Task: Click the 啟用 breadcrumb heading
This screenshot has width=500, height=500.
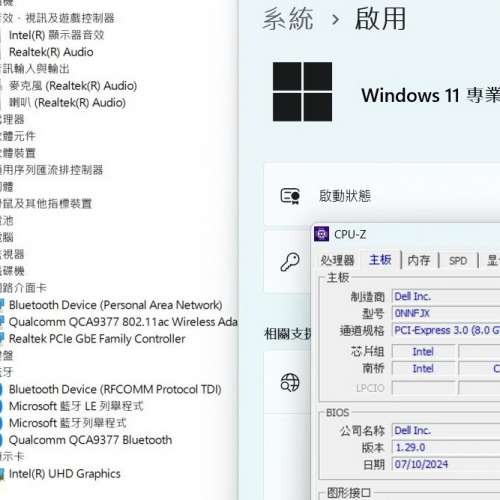Action: [380, 19]
